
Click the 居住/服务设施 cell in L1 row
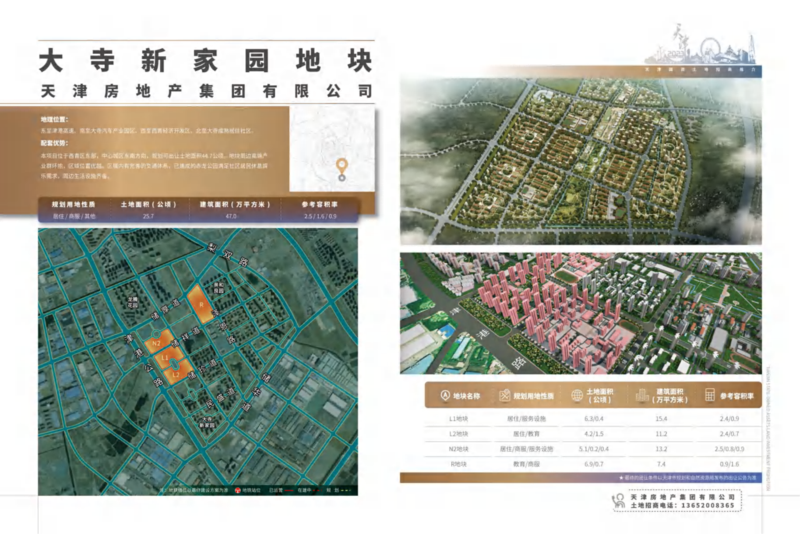[526, 419]
